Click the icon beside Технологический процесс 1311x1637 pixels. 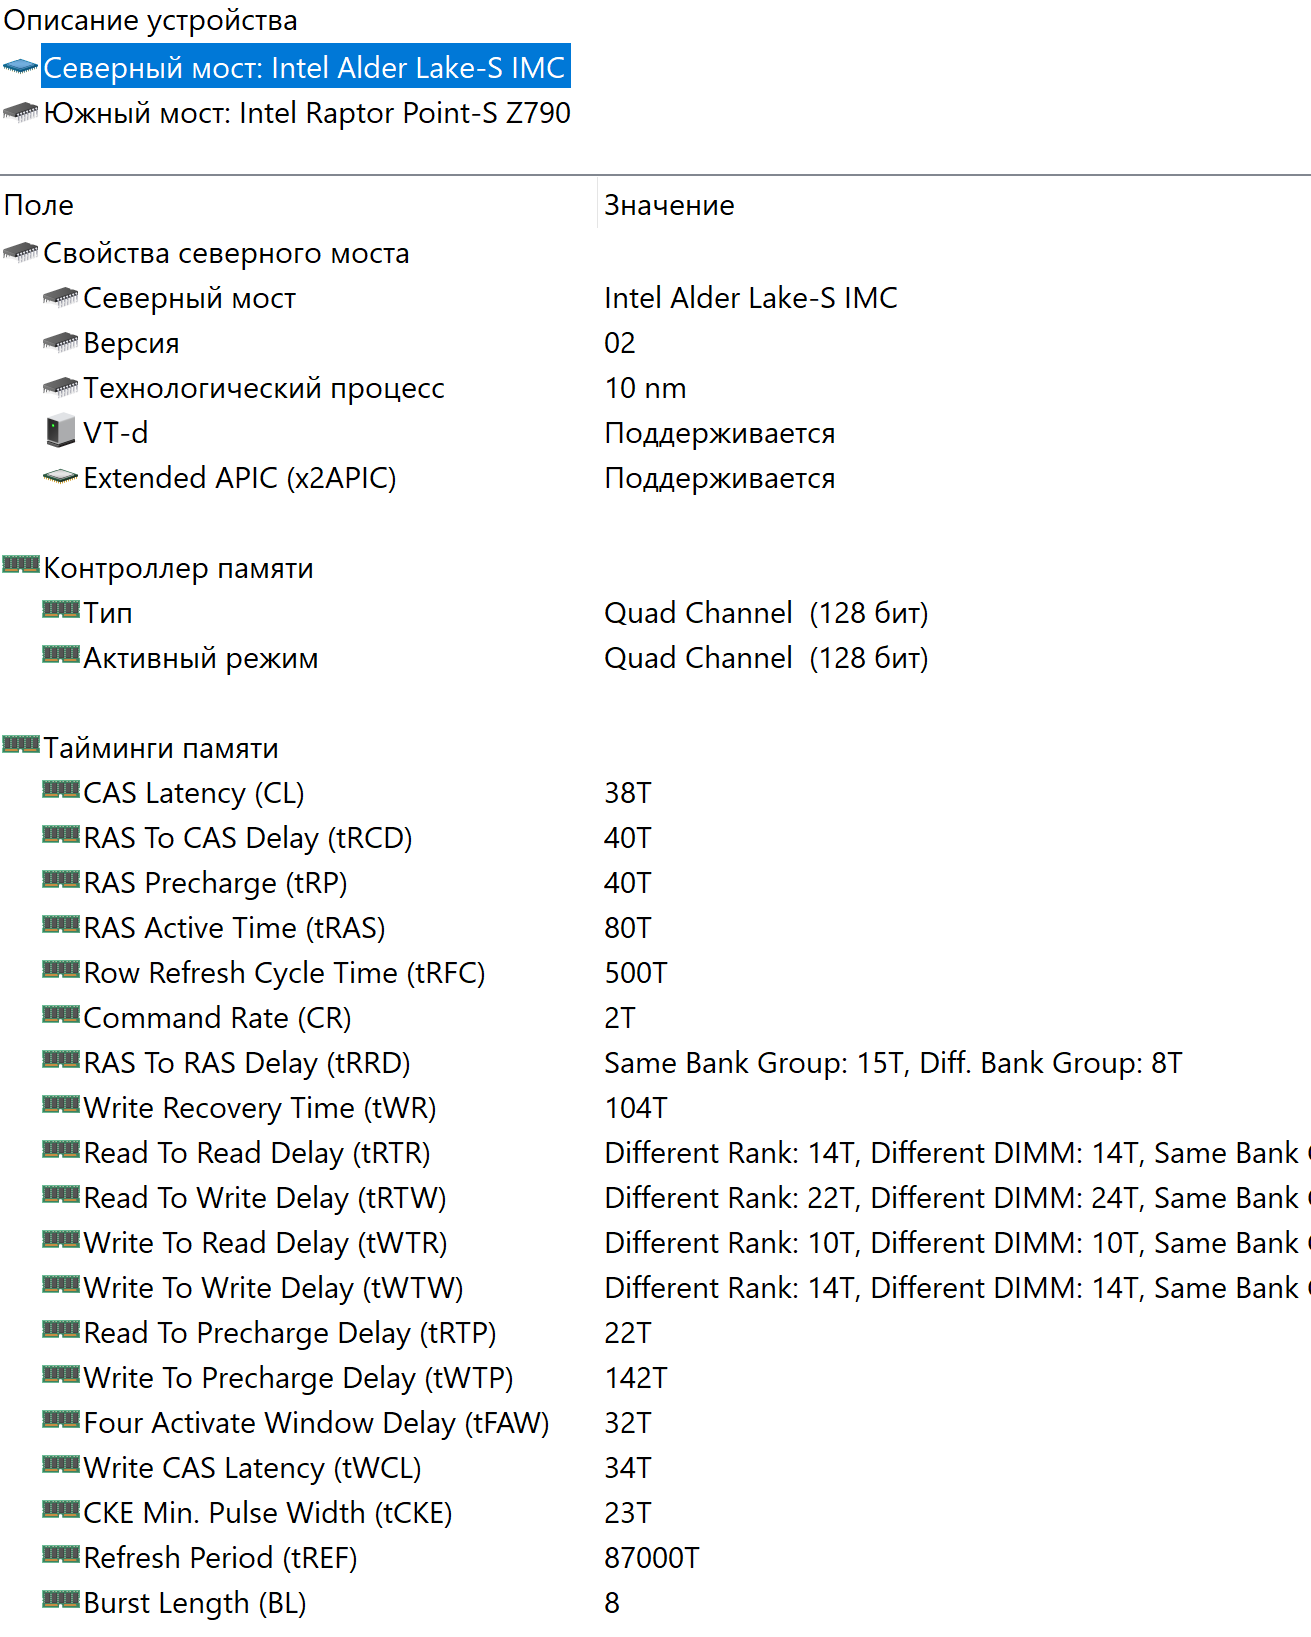(x=60, y=387)
